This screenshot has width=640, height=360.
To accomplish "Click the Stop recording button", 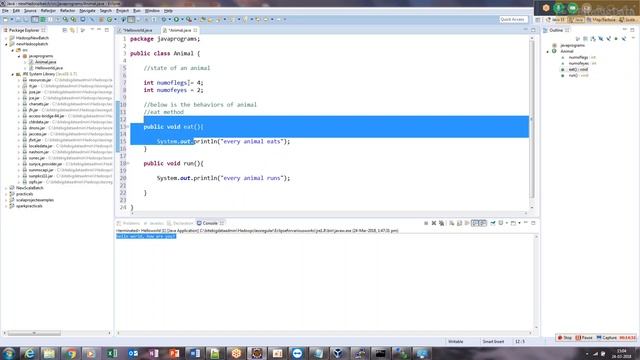I will [x=565, y=338].
